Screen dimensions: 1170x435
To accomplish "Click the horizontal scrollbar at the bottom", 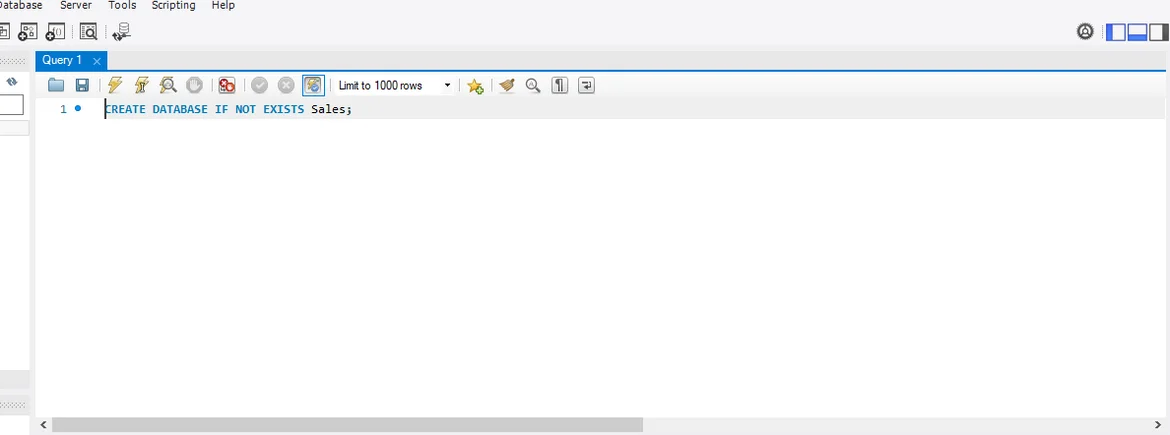I will tap(347, 425).
